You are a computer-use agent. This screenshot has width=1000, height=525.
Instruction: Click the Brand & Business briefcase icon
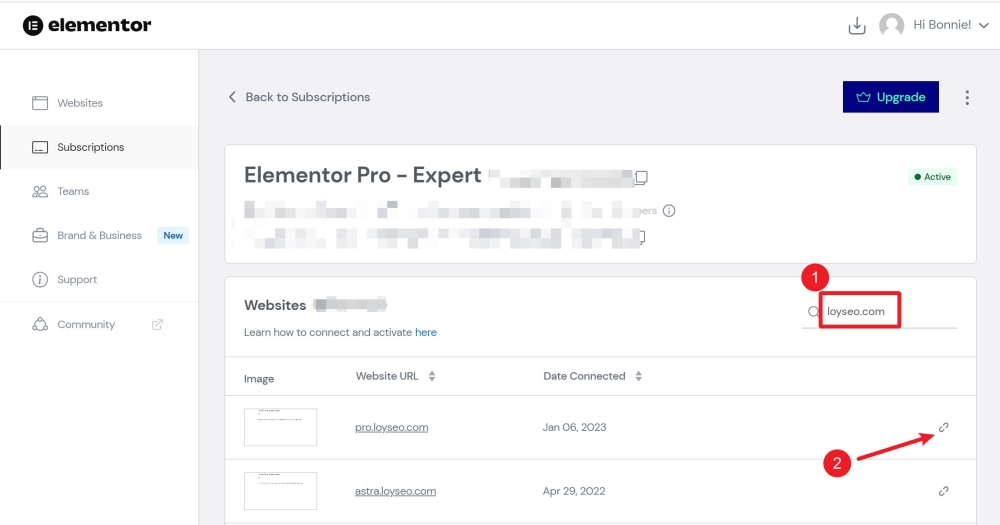tap(40, 235)
